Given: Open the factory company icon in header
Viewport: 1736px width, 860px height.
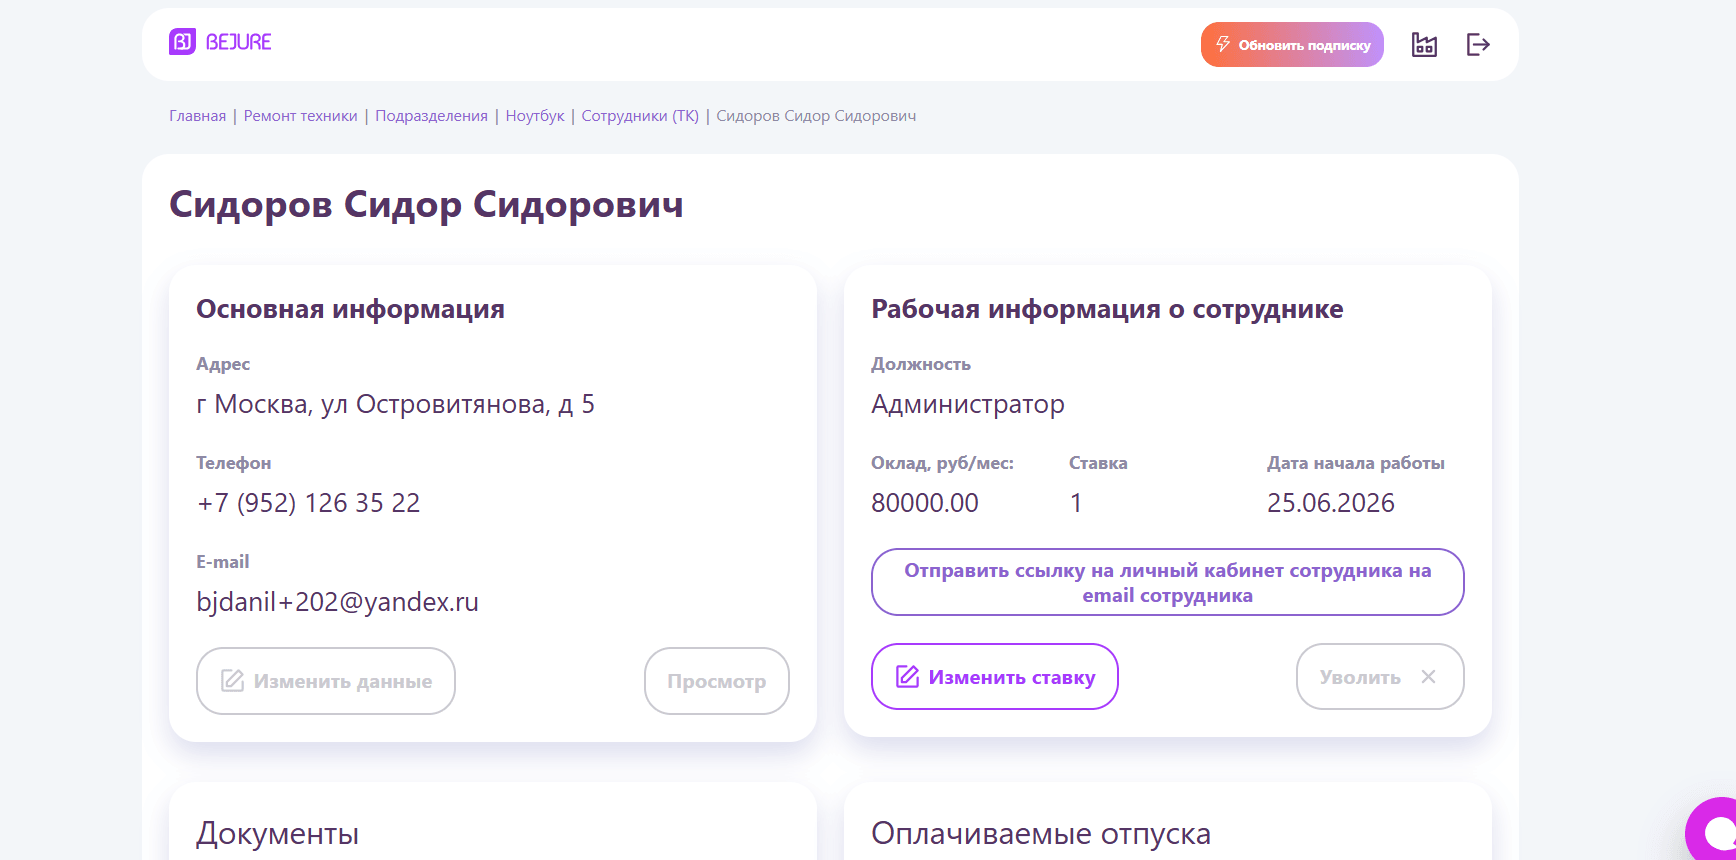Looking at the screenshot, I should tap(1424, 44).
